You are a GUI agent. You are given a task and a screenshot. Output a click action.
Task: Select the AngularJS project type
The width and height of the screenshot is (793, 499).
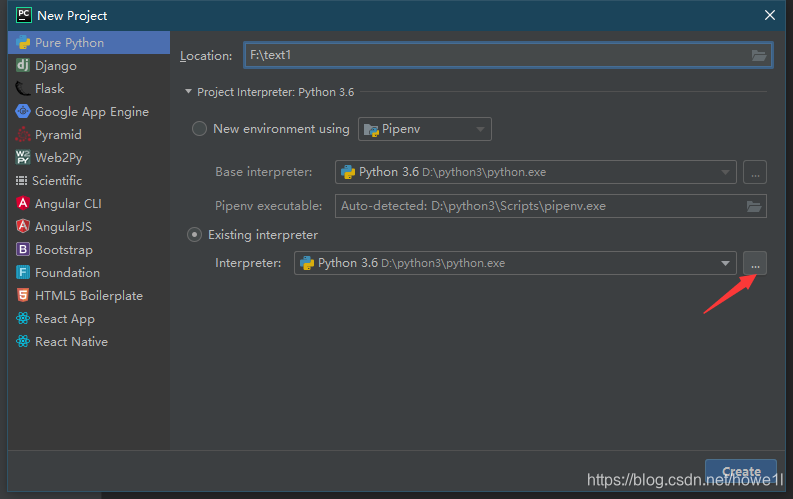89,226
